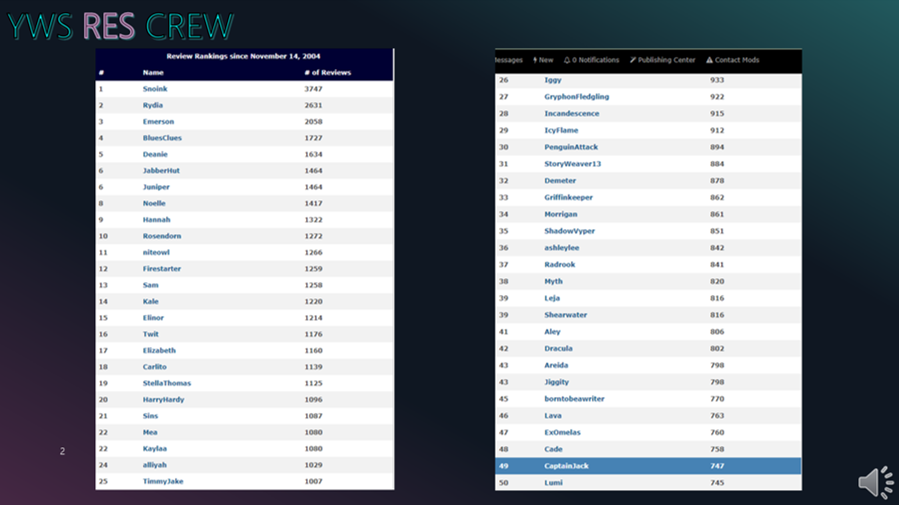Open the Lumi profile link

553,483
